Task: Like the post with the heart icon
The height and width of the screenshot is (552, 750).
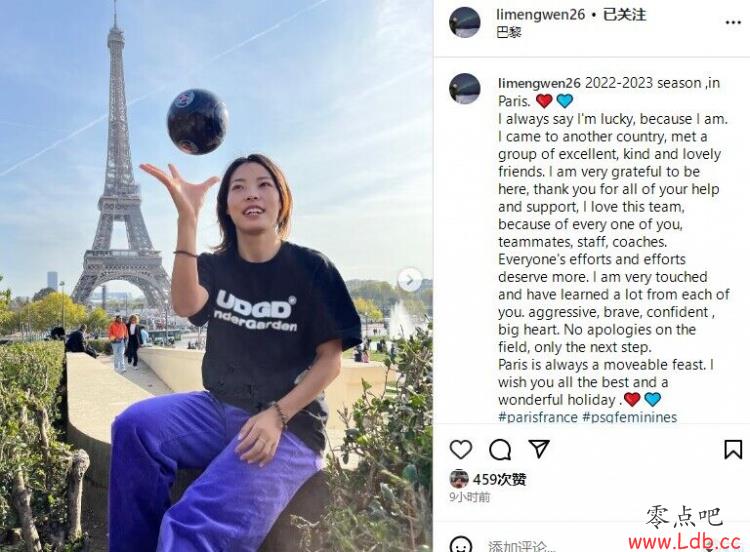Action: tap(461, 449)
